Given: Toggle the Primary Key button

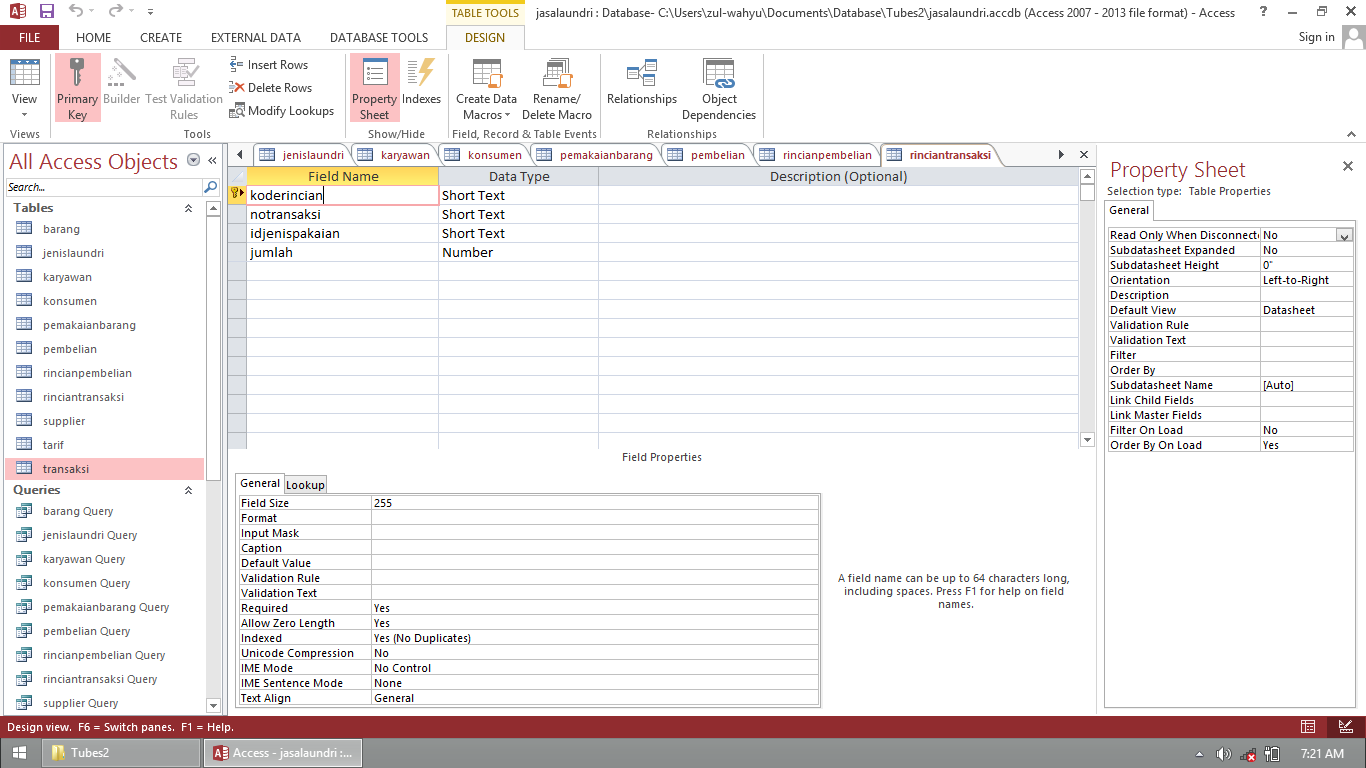Looking at the screenshot, I should 77,88.
